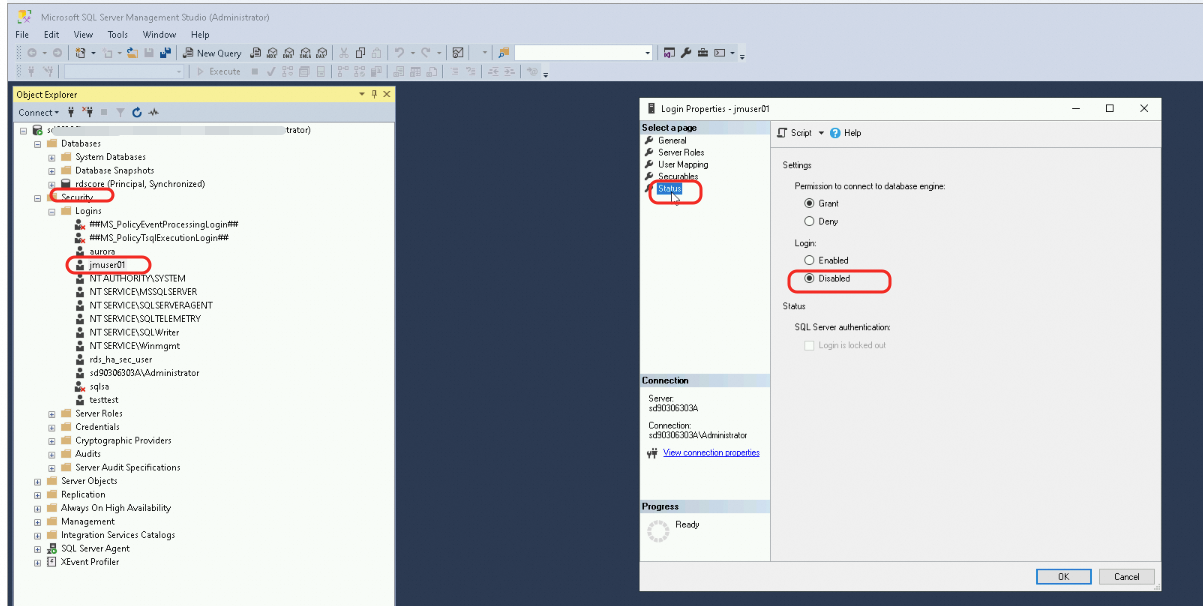Viewport: 1203px width, 606px height.
Task: Collapse the Logins folder
Action: (52, 211)
